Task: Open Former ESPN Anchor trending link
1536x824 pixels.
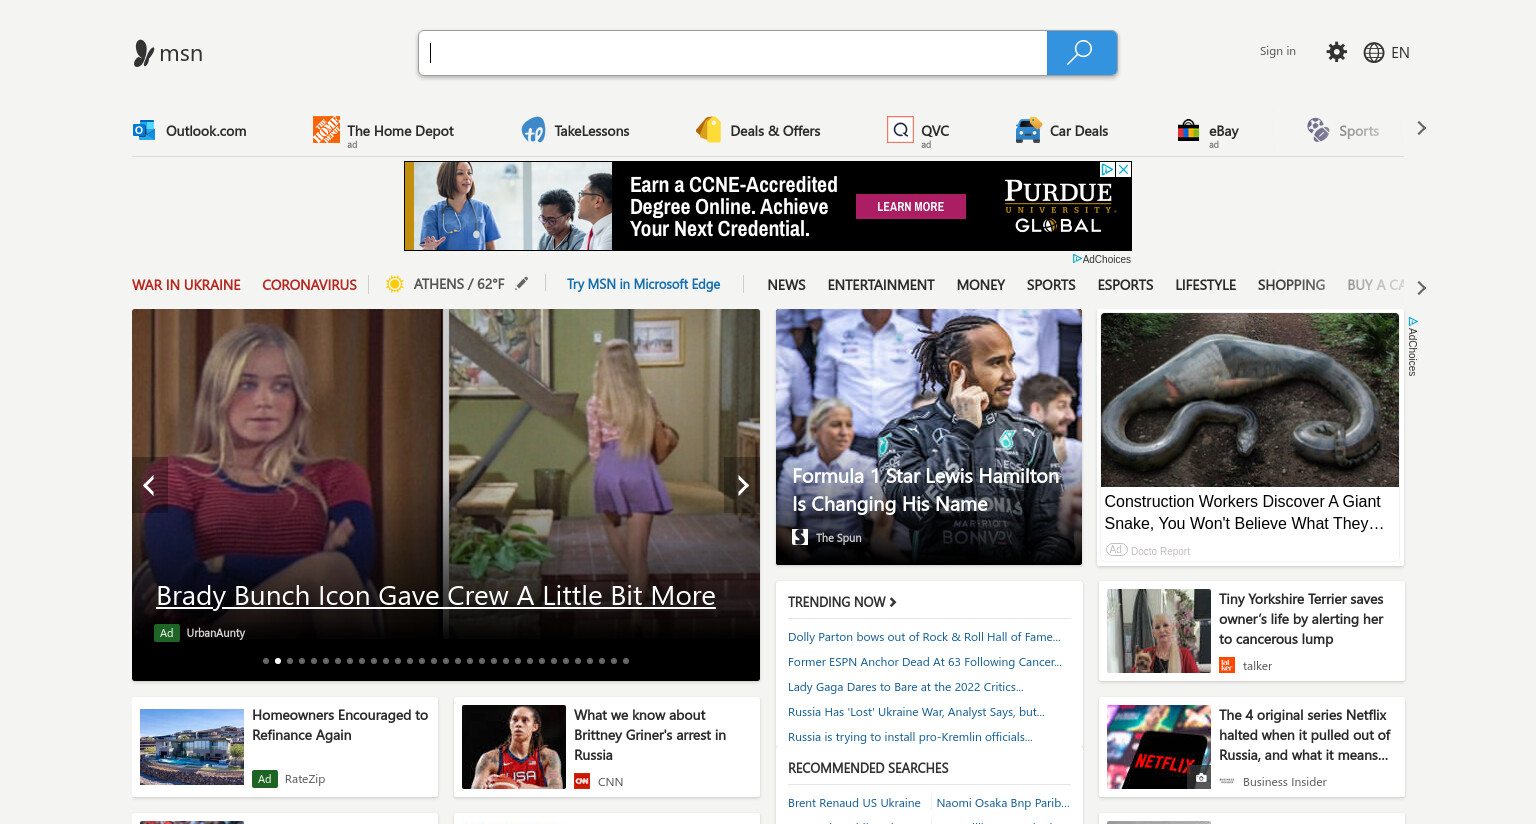Action: click(925, 662)
